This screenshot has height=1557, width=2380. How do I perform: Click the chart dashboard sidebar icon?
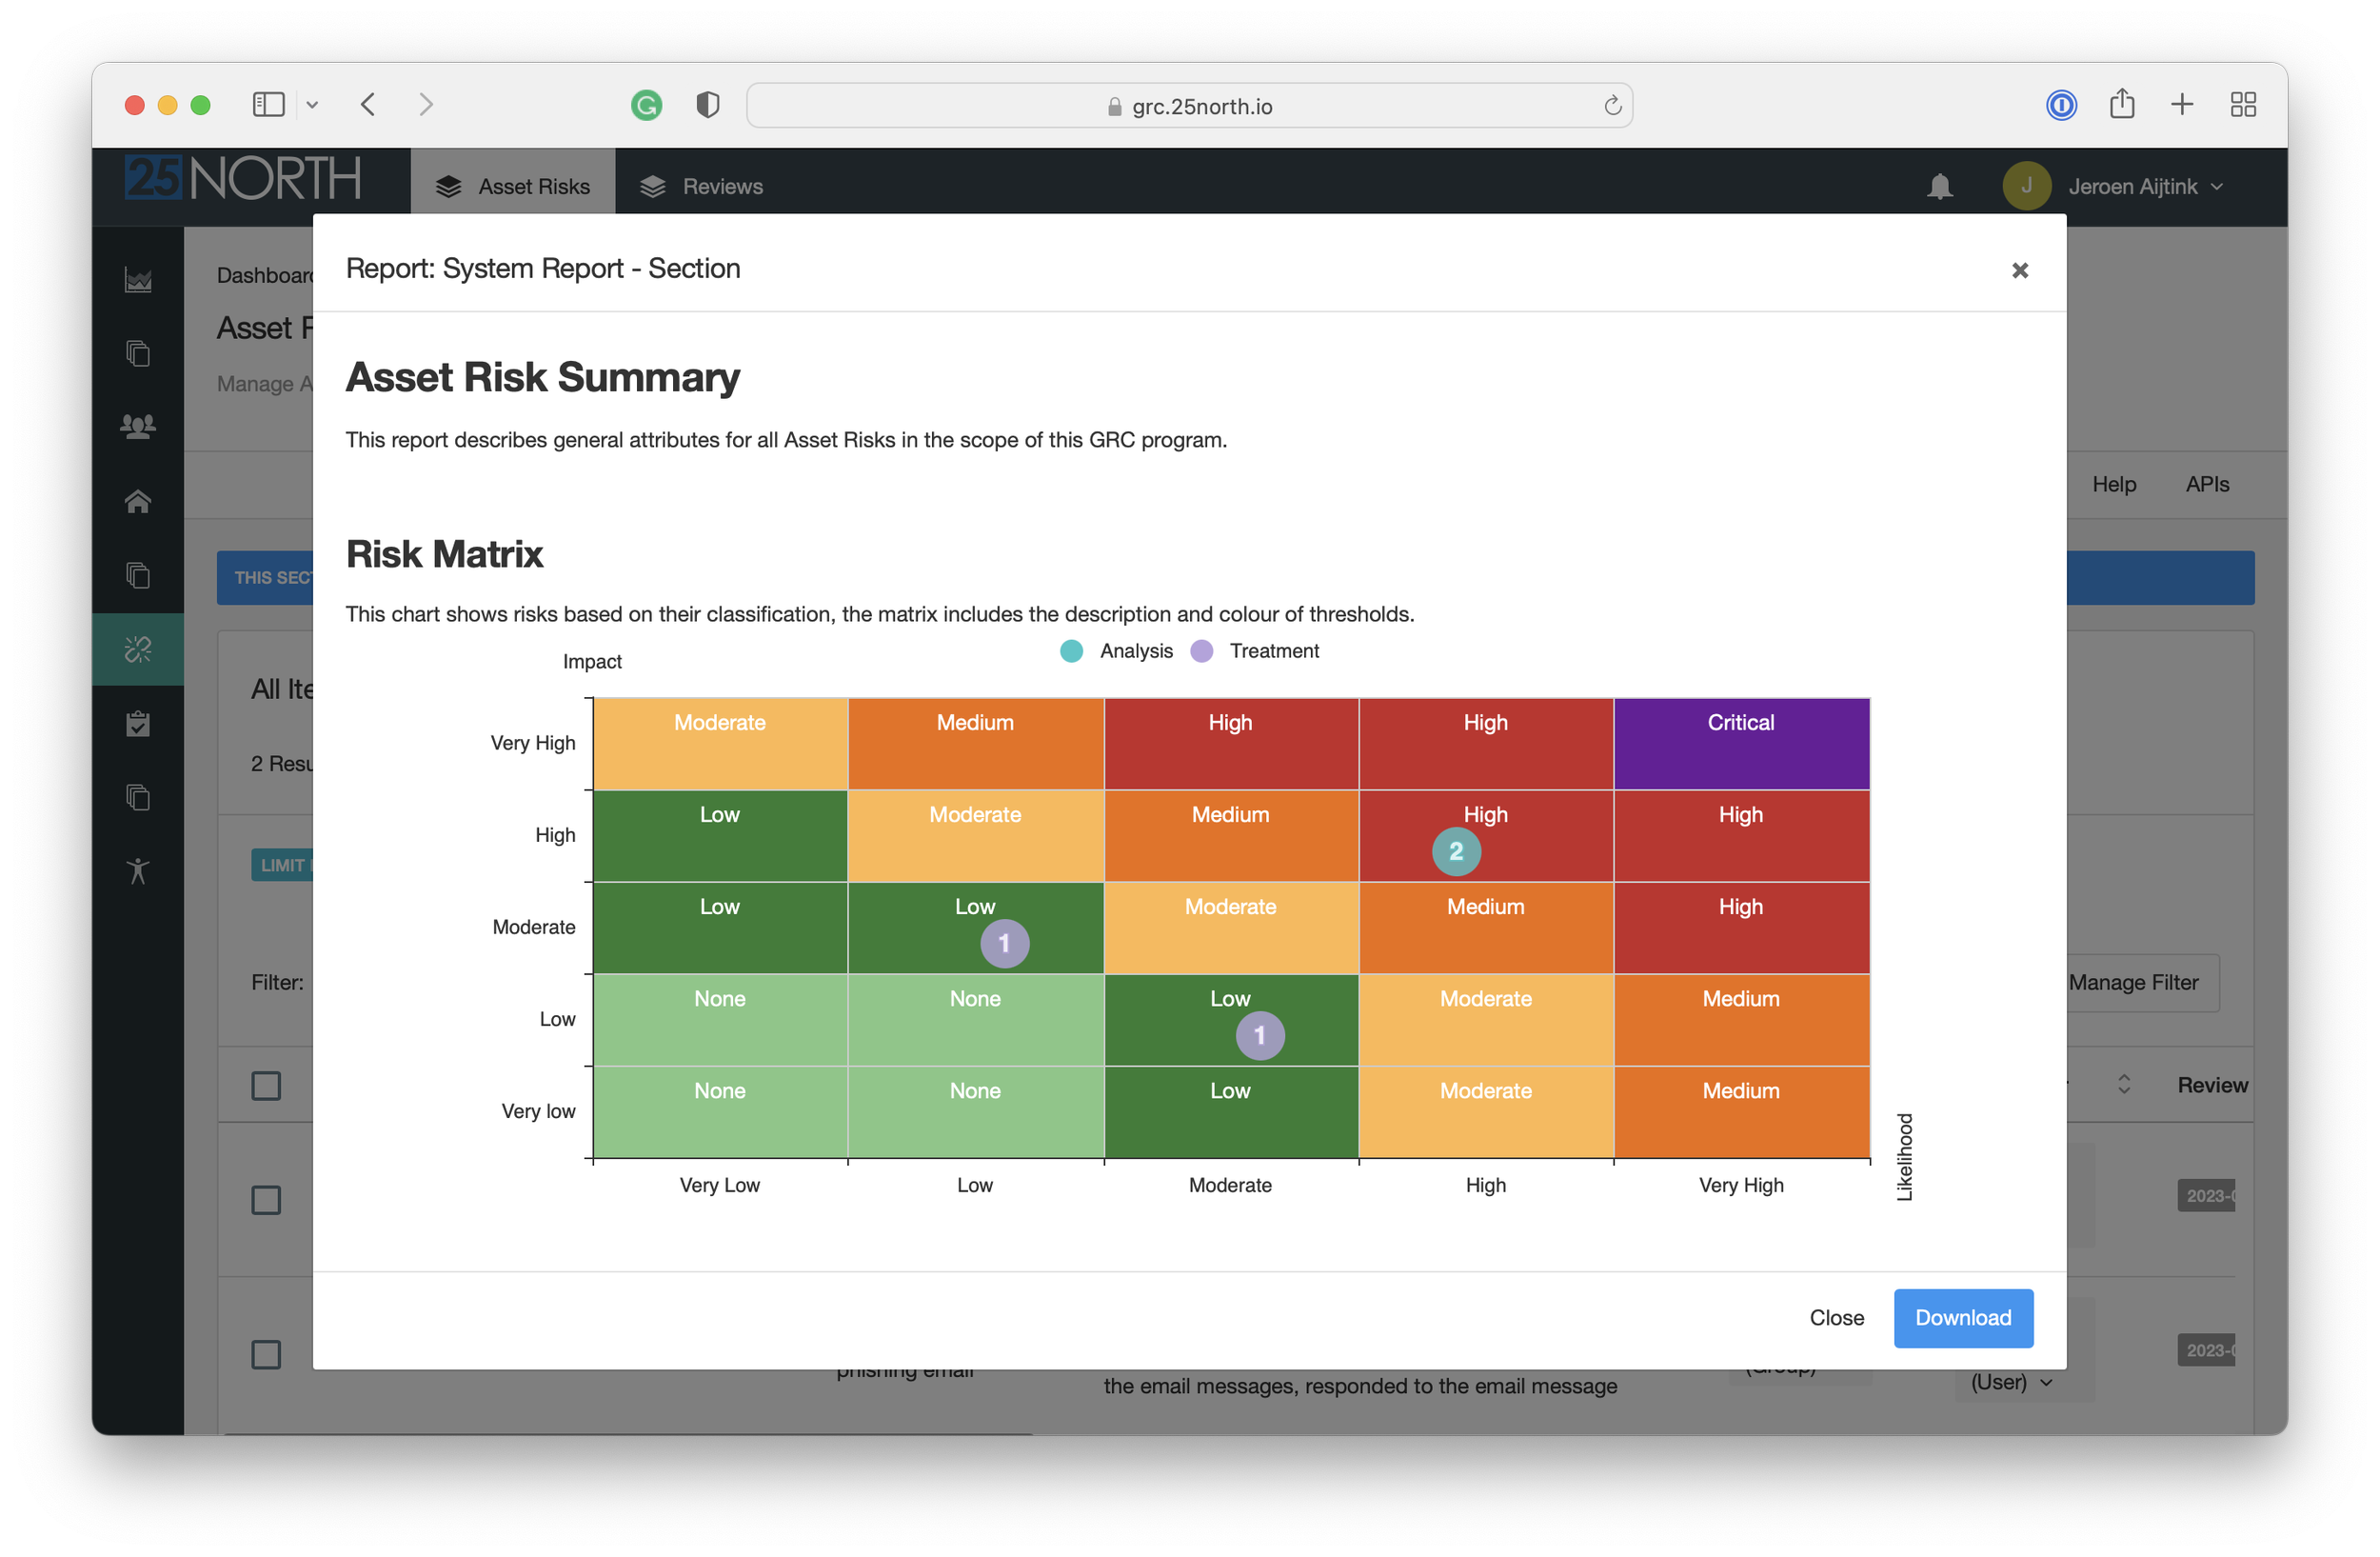(x=138, y=280)
